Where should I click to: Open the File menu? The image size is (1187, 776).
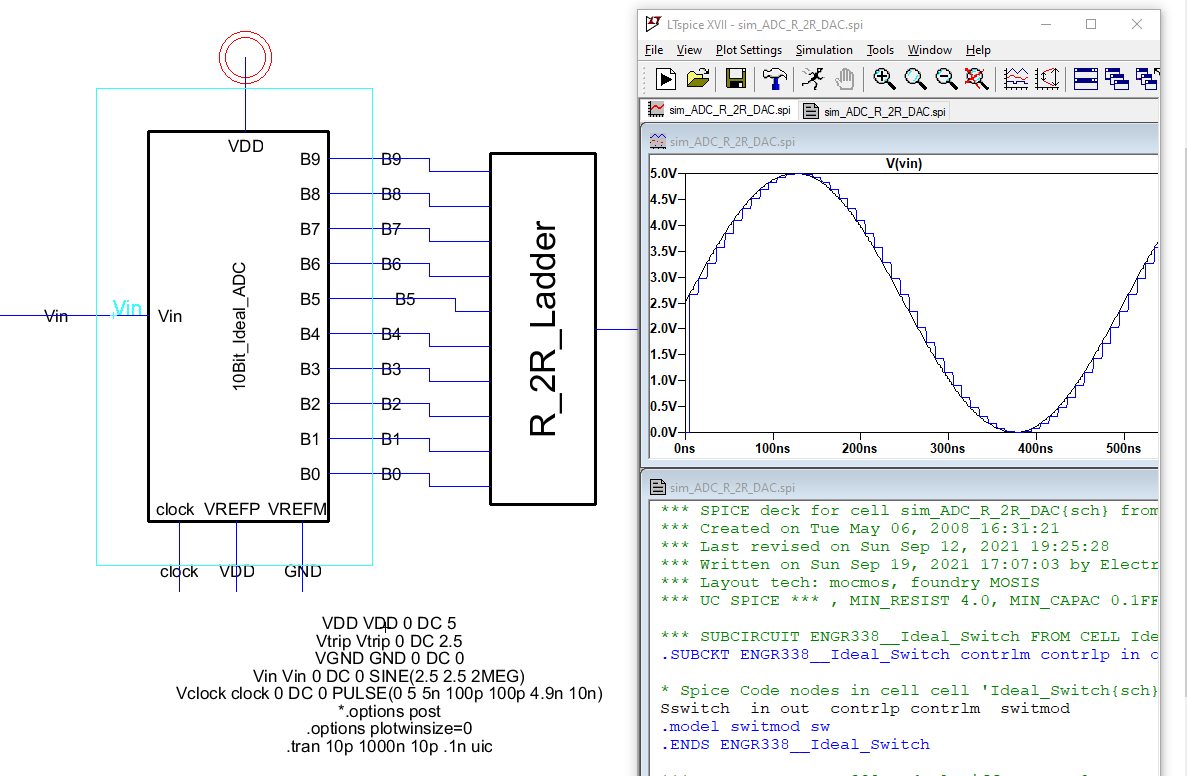[x=654, y=50]
